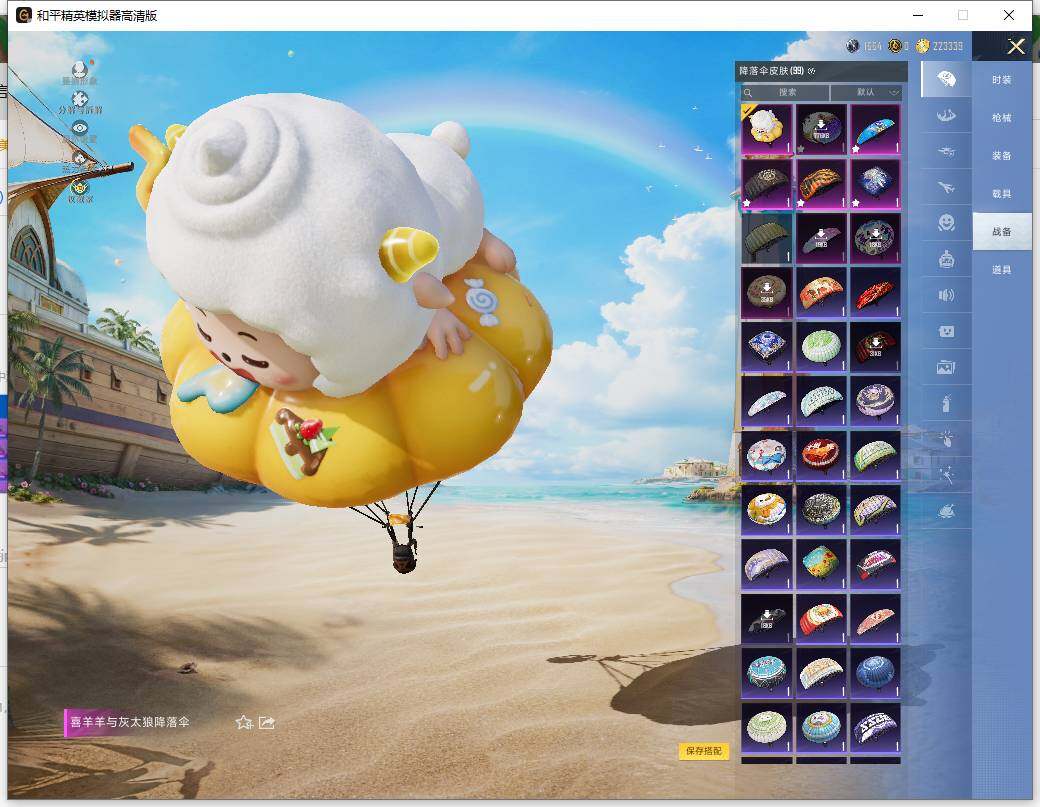Click the gold coin currency icon

(x=923, y=46)
